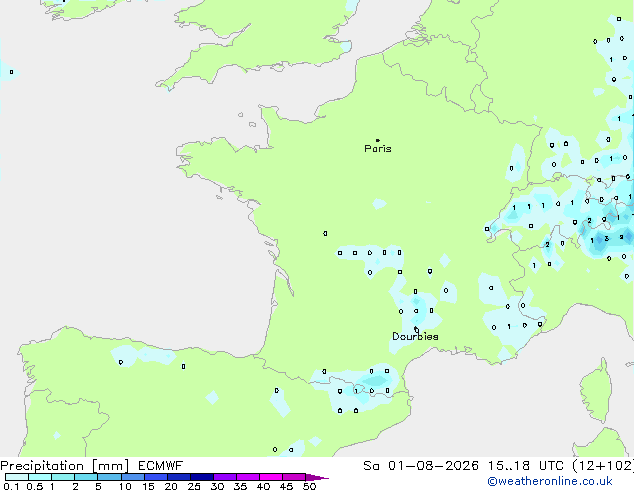Open the weatheronline.co.uk copyright link
The image size is (634, 490).
click(550, 481)
